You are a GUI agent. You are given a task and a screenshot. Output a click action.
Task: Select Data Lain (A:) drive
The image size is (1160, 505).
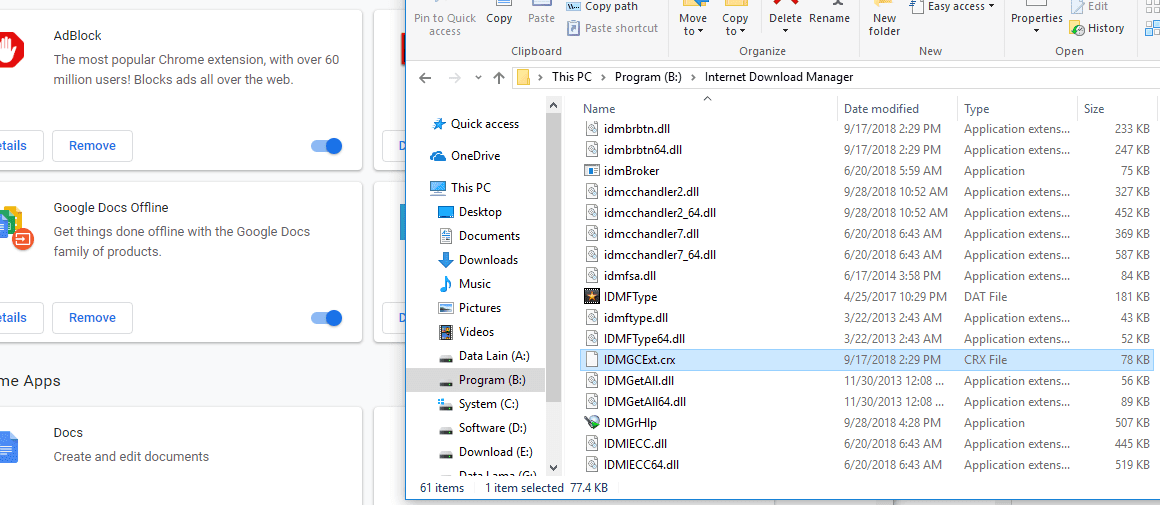[x=484, y=356]
